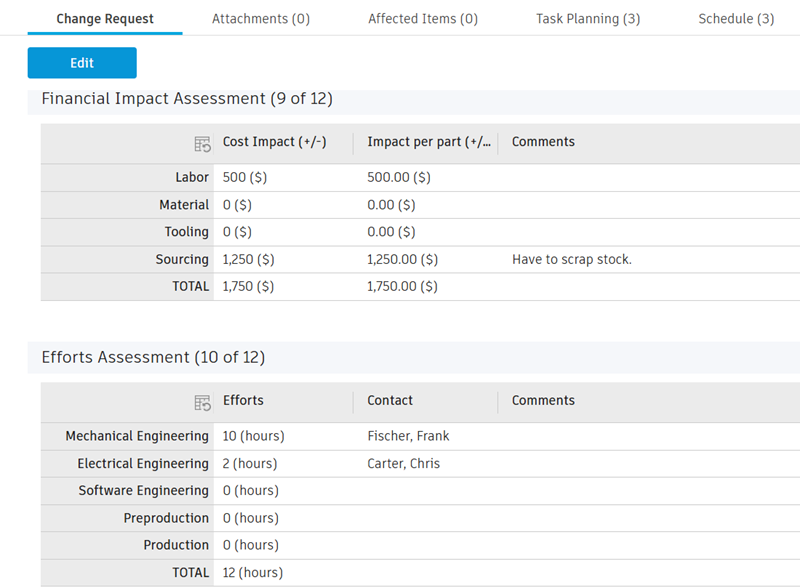Select the Labor cost impact 500 ($) cell
Viewport: 800px width, 588px height.
click(245, 178)
